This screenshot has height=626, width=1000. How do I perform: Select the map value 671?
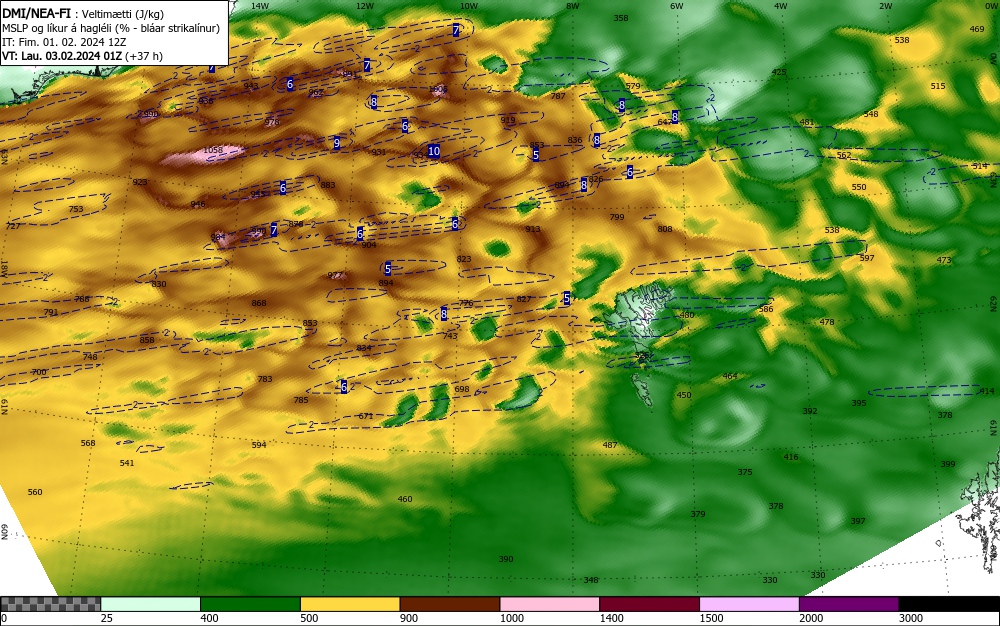[365, 416]
